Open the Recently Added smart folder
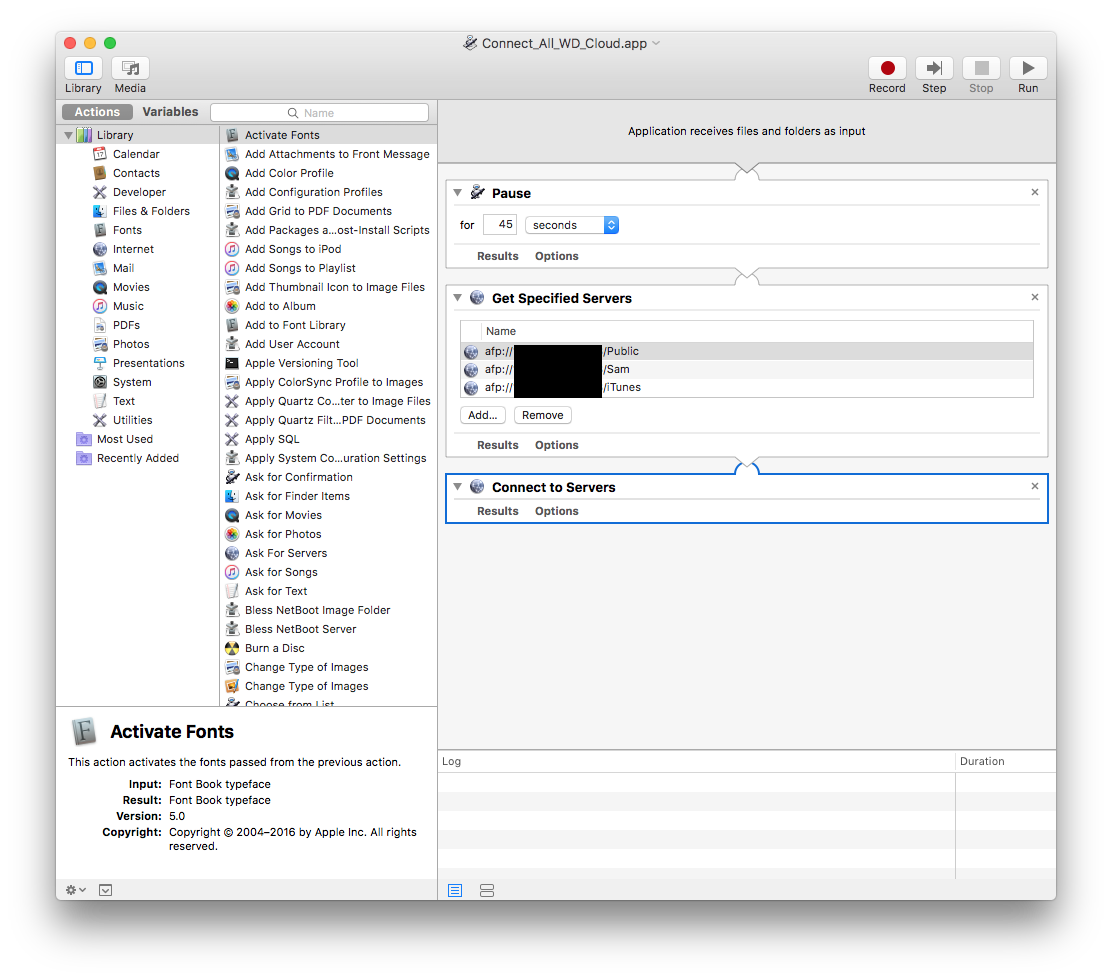 point(138,458)
